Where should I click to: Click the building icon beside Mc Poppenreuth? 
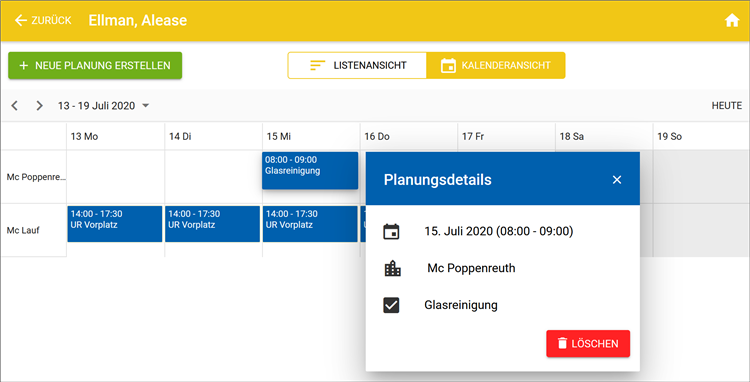coord(393,269)
